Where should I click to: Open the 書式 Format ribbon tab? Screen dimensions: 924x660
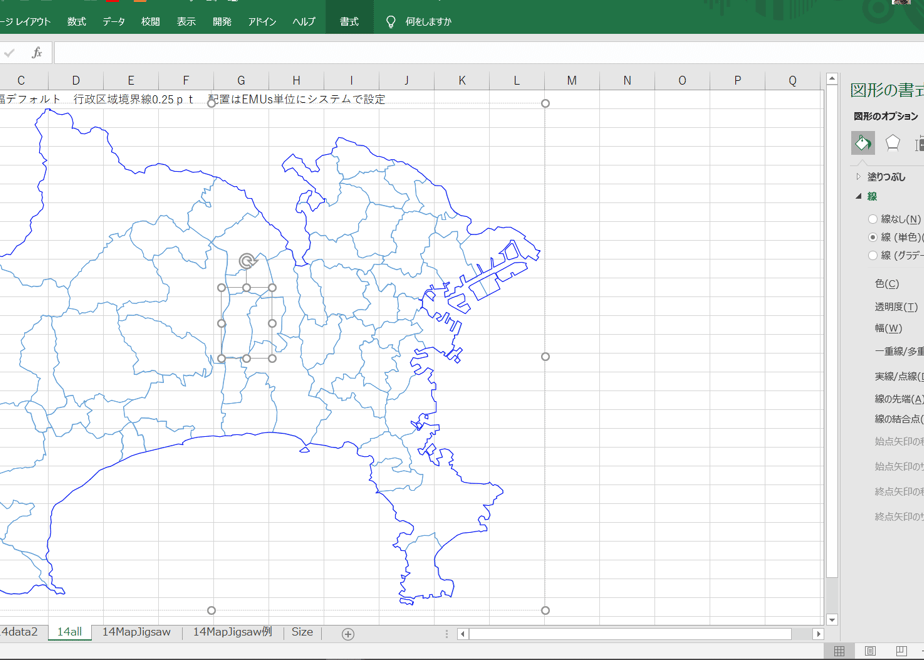349,22
